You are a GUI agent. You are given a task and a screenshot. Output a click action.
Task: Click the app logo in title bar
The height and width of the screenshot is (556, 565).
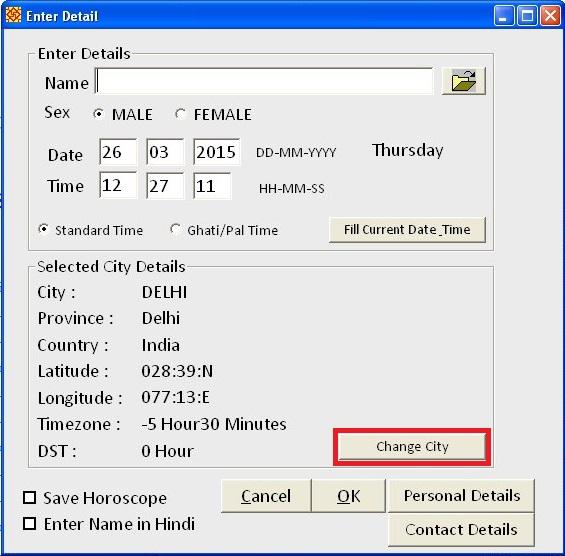click(13, 15)
